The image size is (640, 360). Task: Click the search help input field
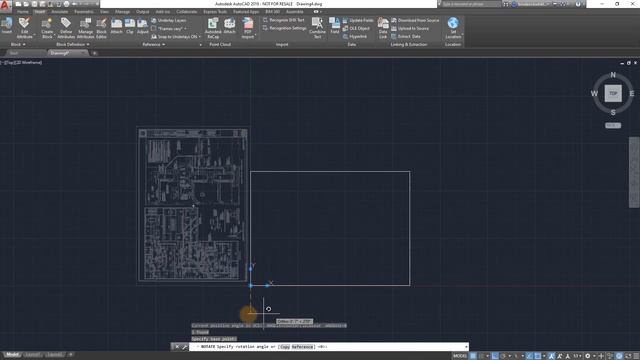point(471,4)
